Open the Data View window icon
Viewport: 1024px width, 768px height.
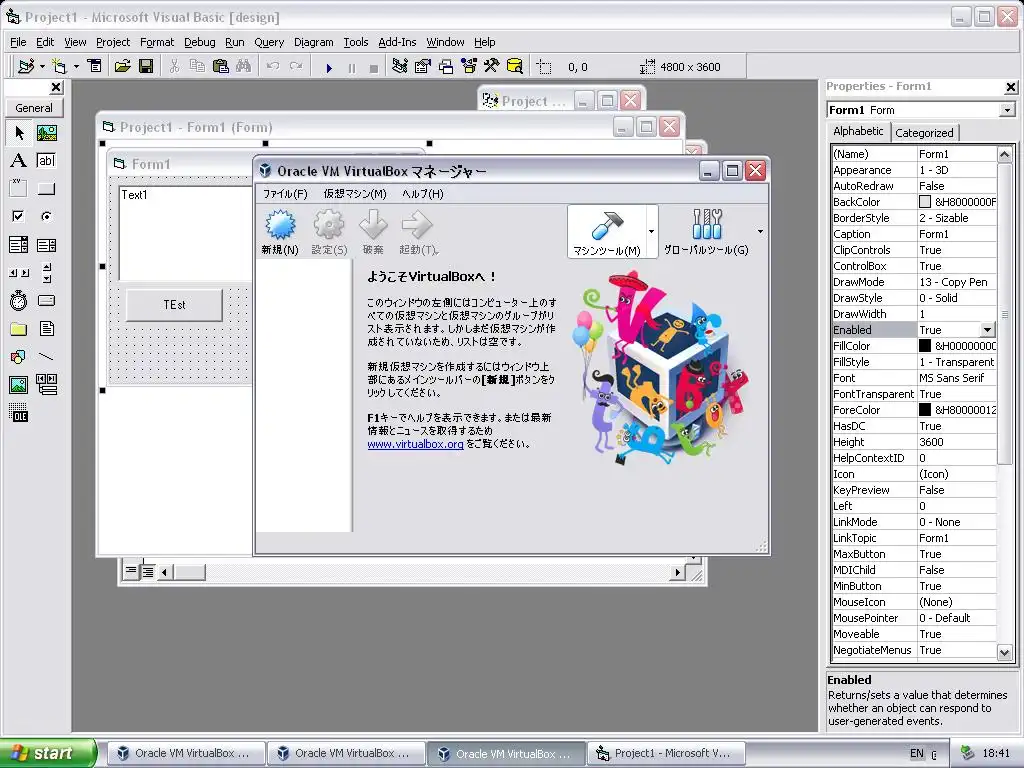coord(515,67)
